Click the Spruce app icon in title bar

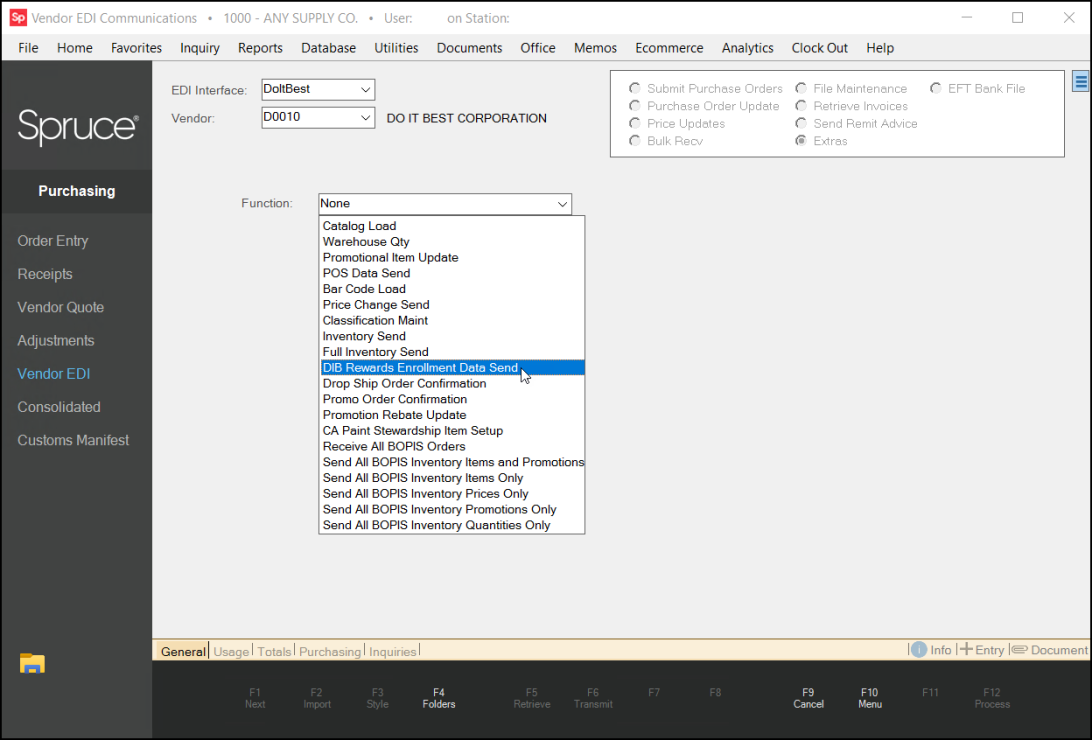click(18, 18)
